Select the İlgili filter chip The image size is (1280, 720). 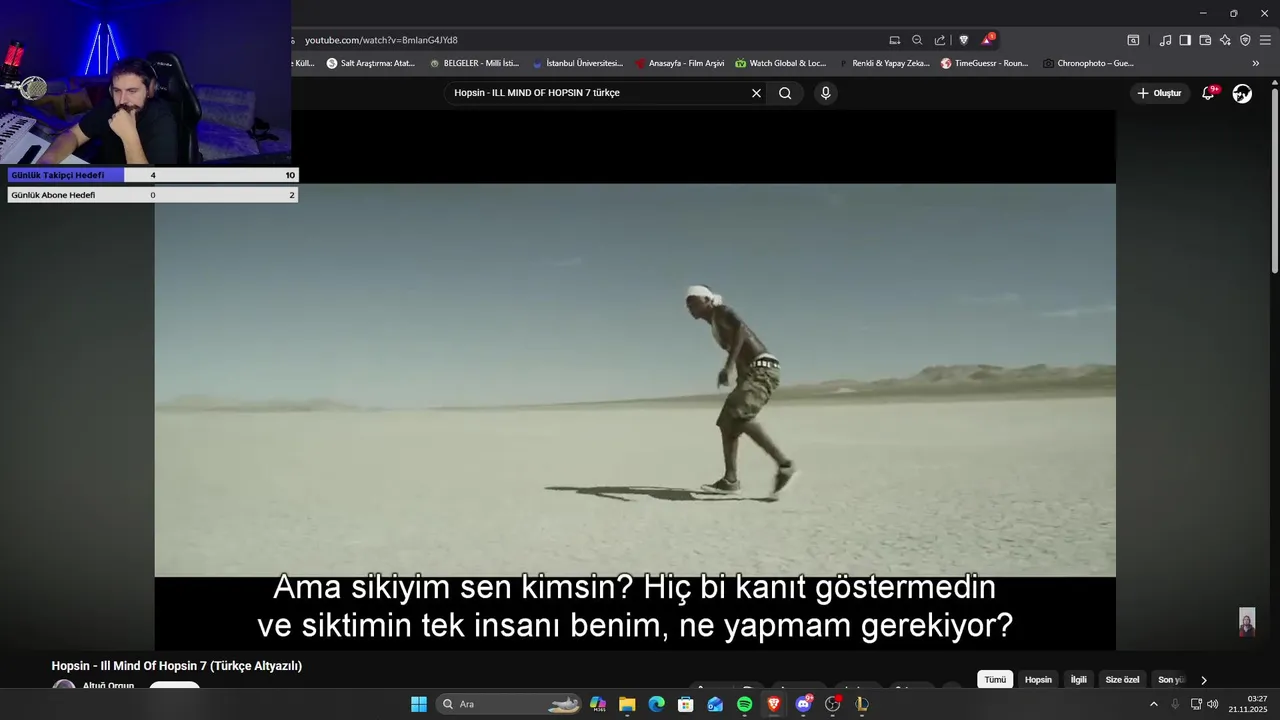[1079, 680]
